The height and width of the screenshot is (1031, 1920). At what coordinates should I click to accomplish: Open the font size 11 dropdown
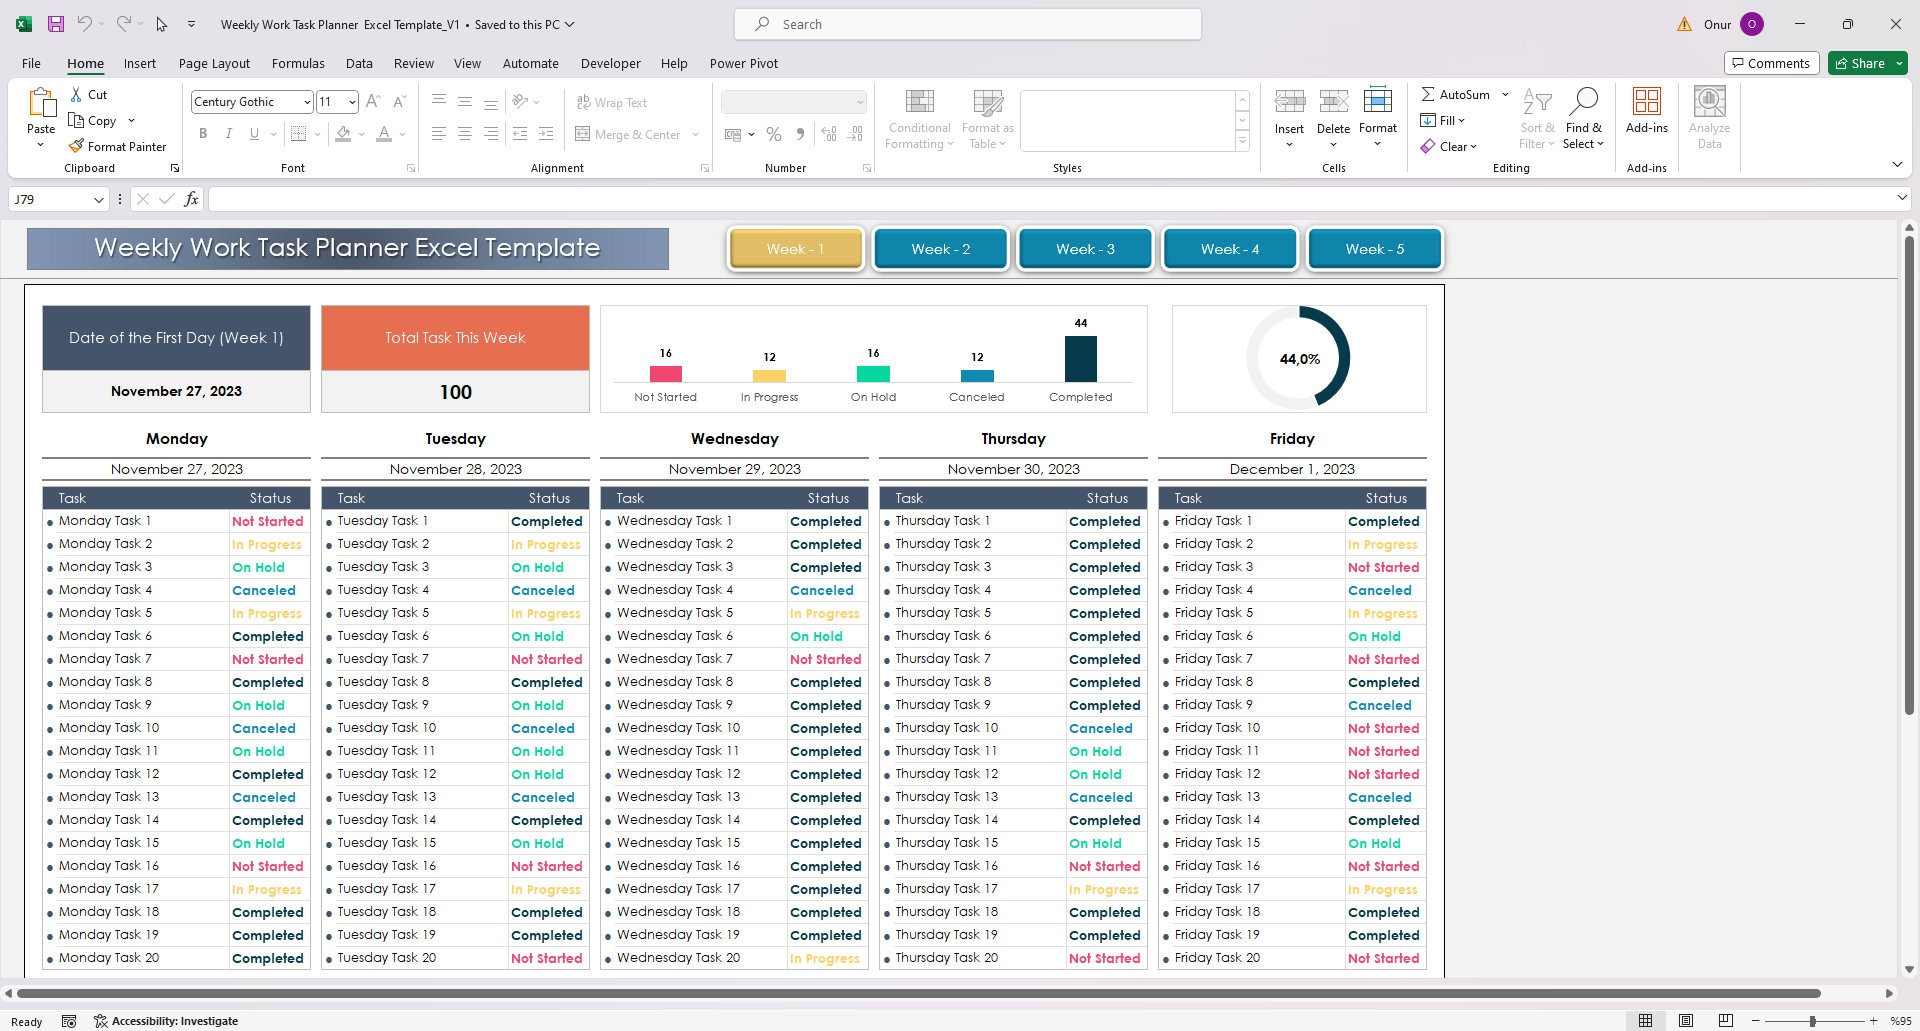[x=352, y=102]
